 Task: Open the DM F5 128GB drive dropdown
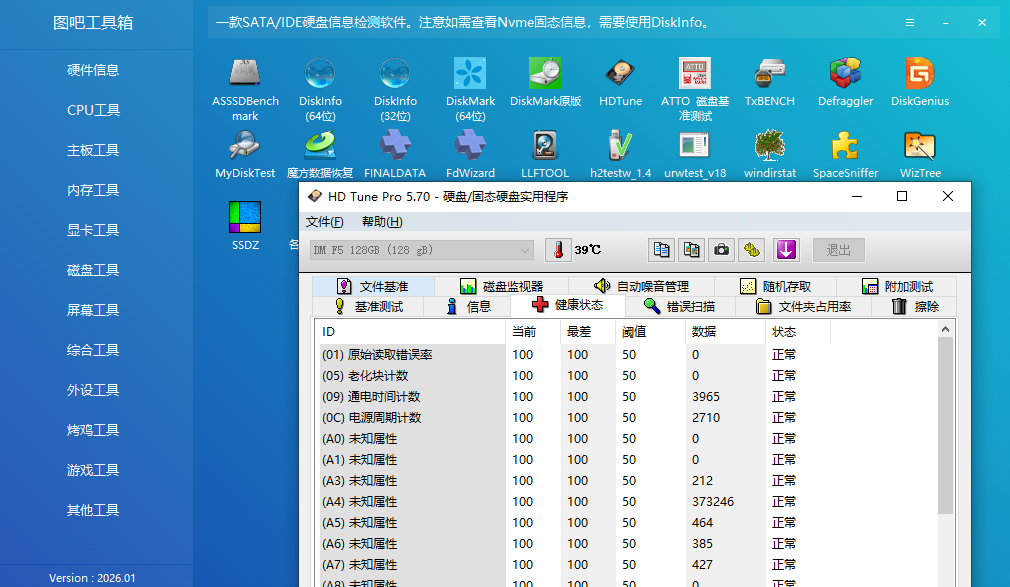click(421, 250)
